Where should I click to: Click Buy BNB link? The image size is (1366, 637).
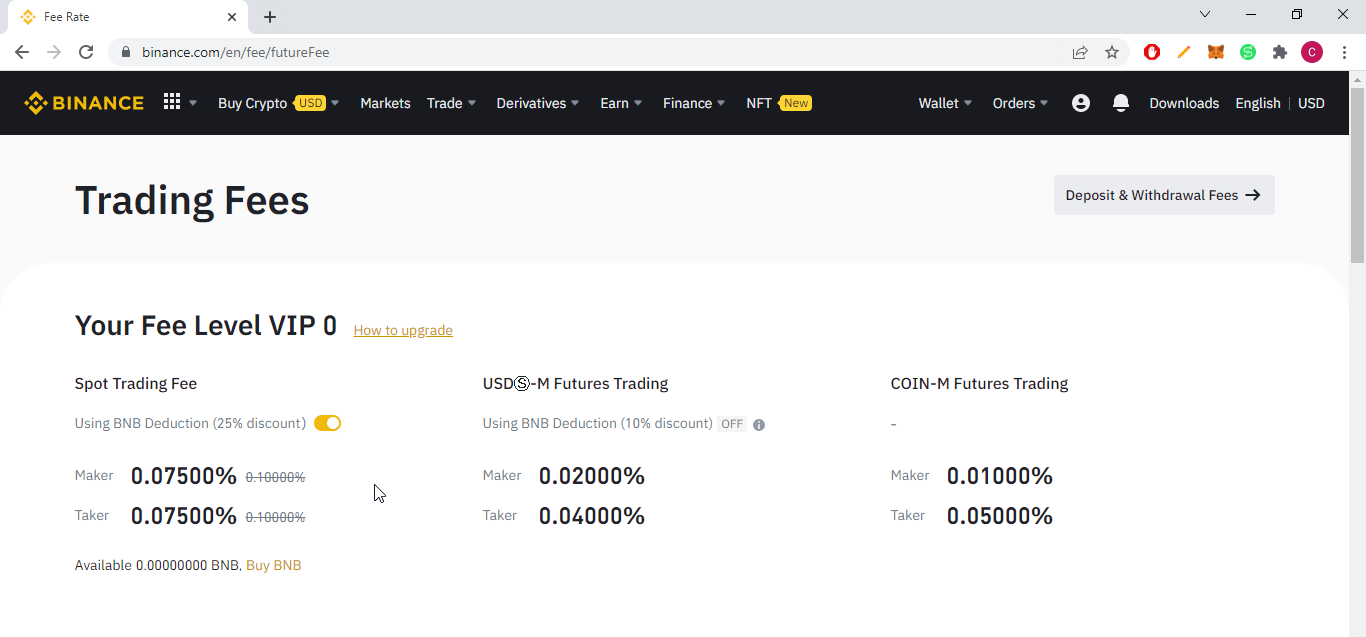coord(273,565)
